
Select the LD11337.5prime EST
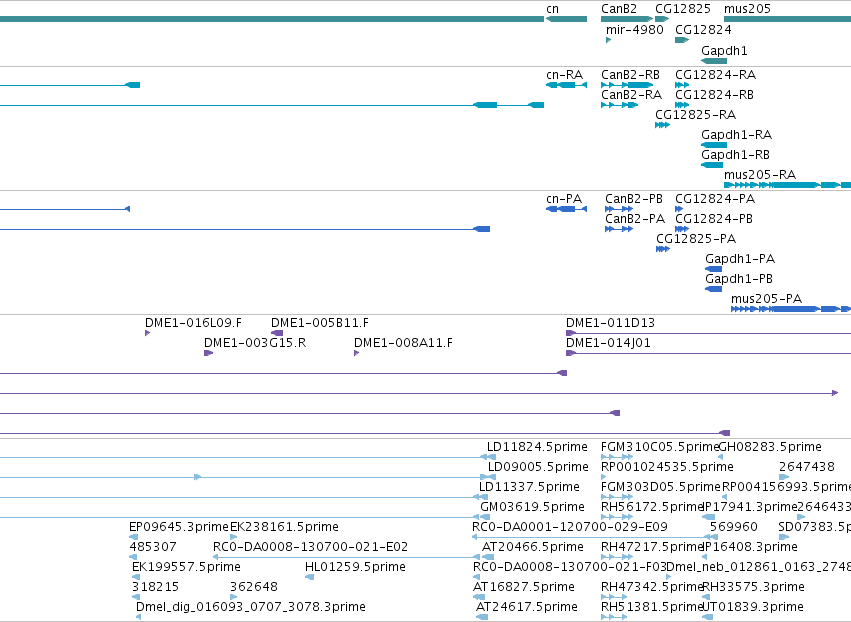pyautogui.click(x=483, y=497)
